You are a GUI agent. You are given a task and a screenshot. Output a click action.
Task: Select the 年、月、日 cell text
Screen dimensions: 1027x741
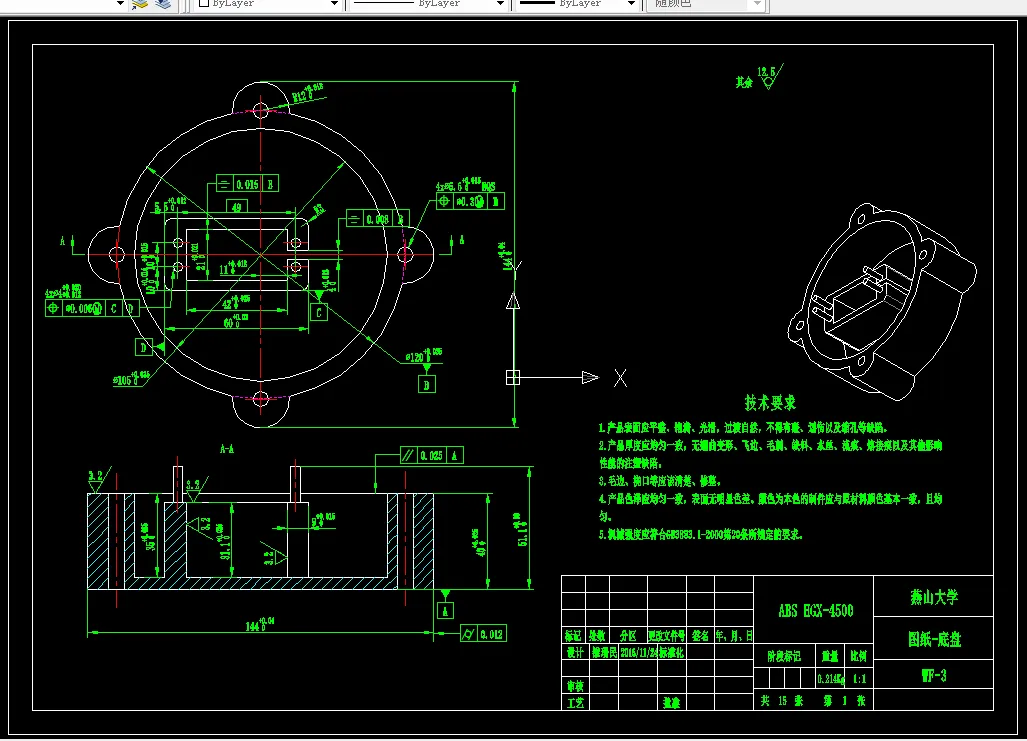click(x=734, y=636)
